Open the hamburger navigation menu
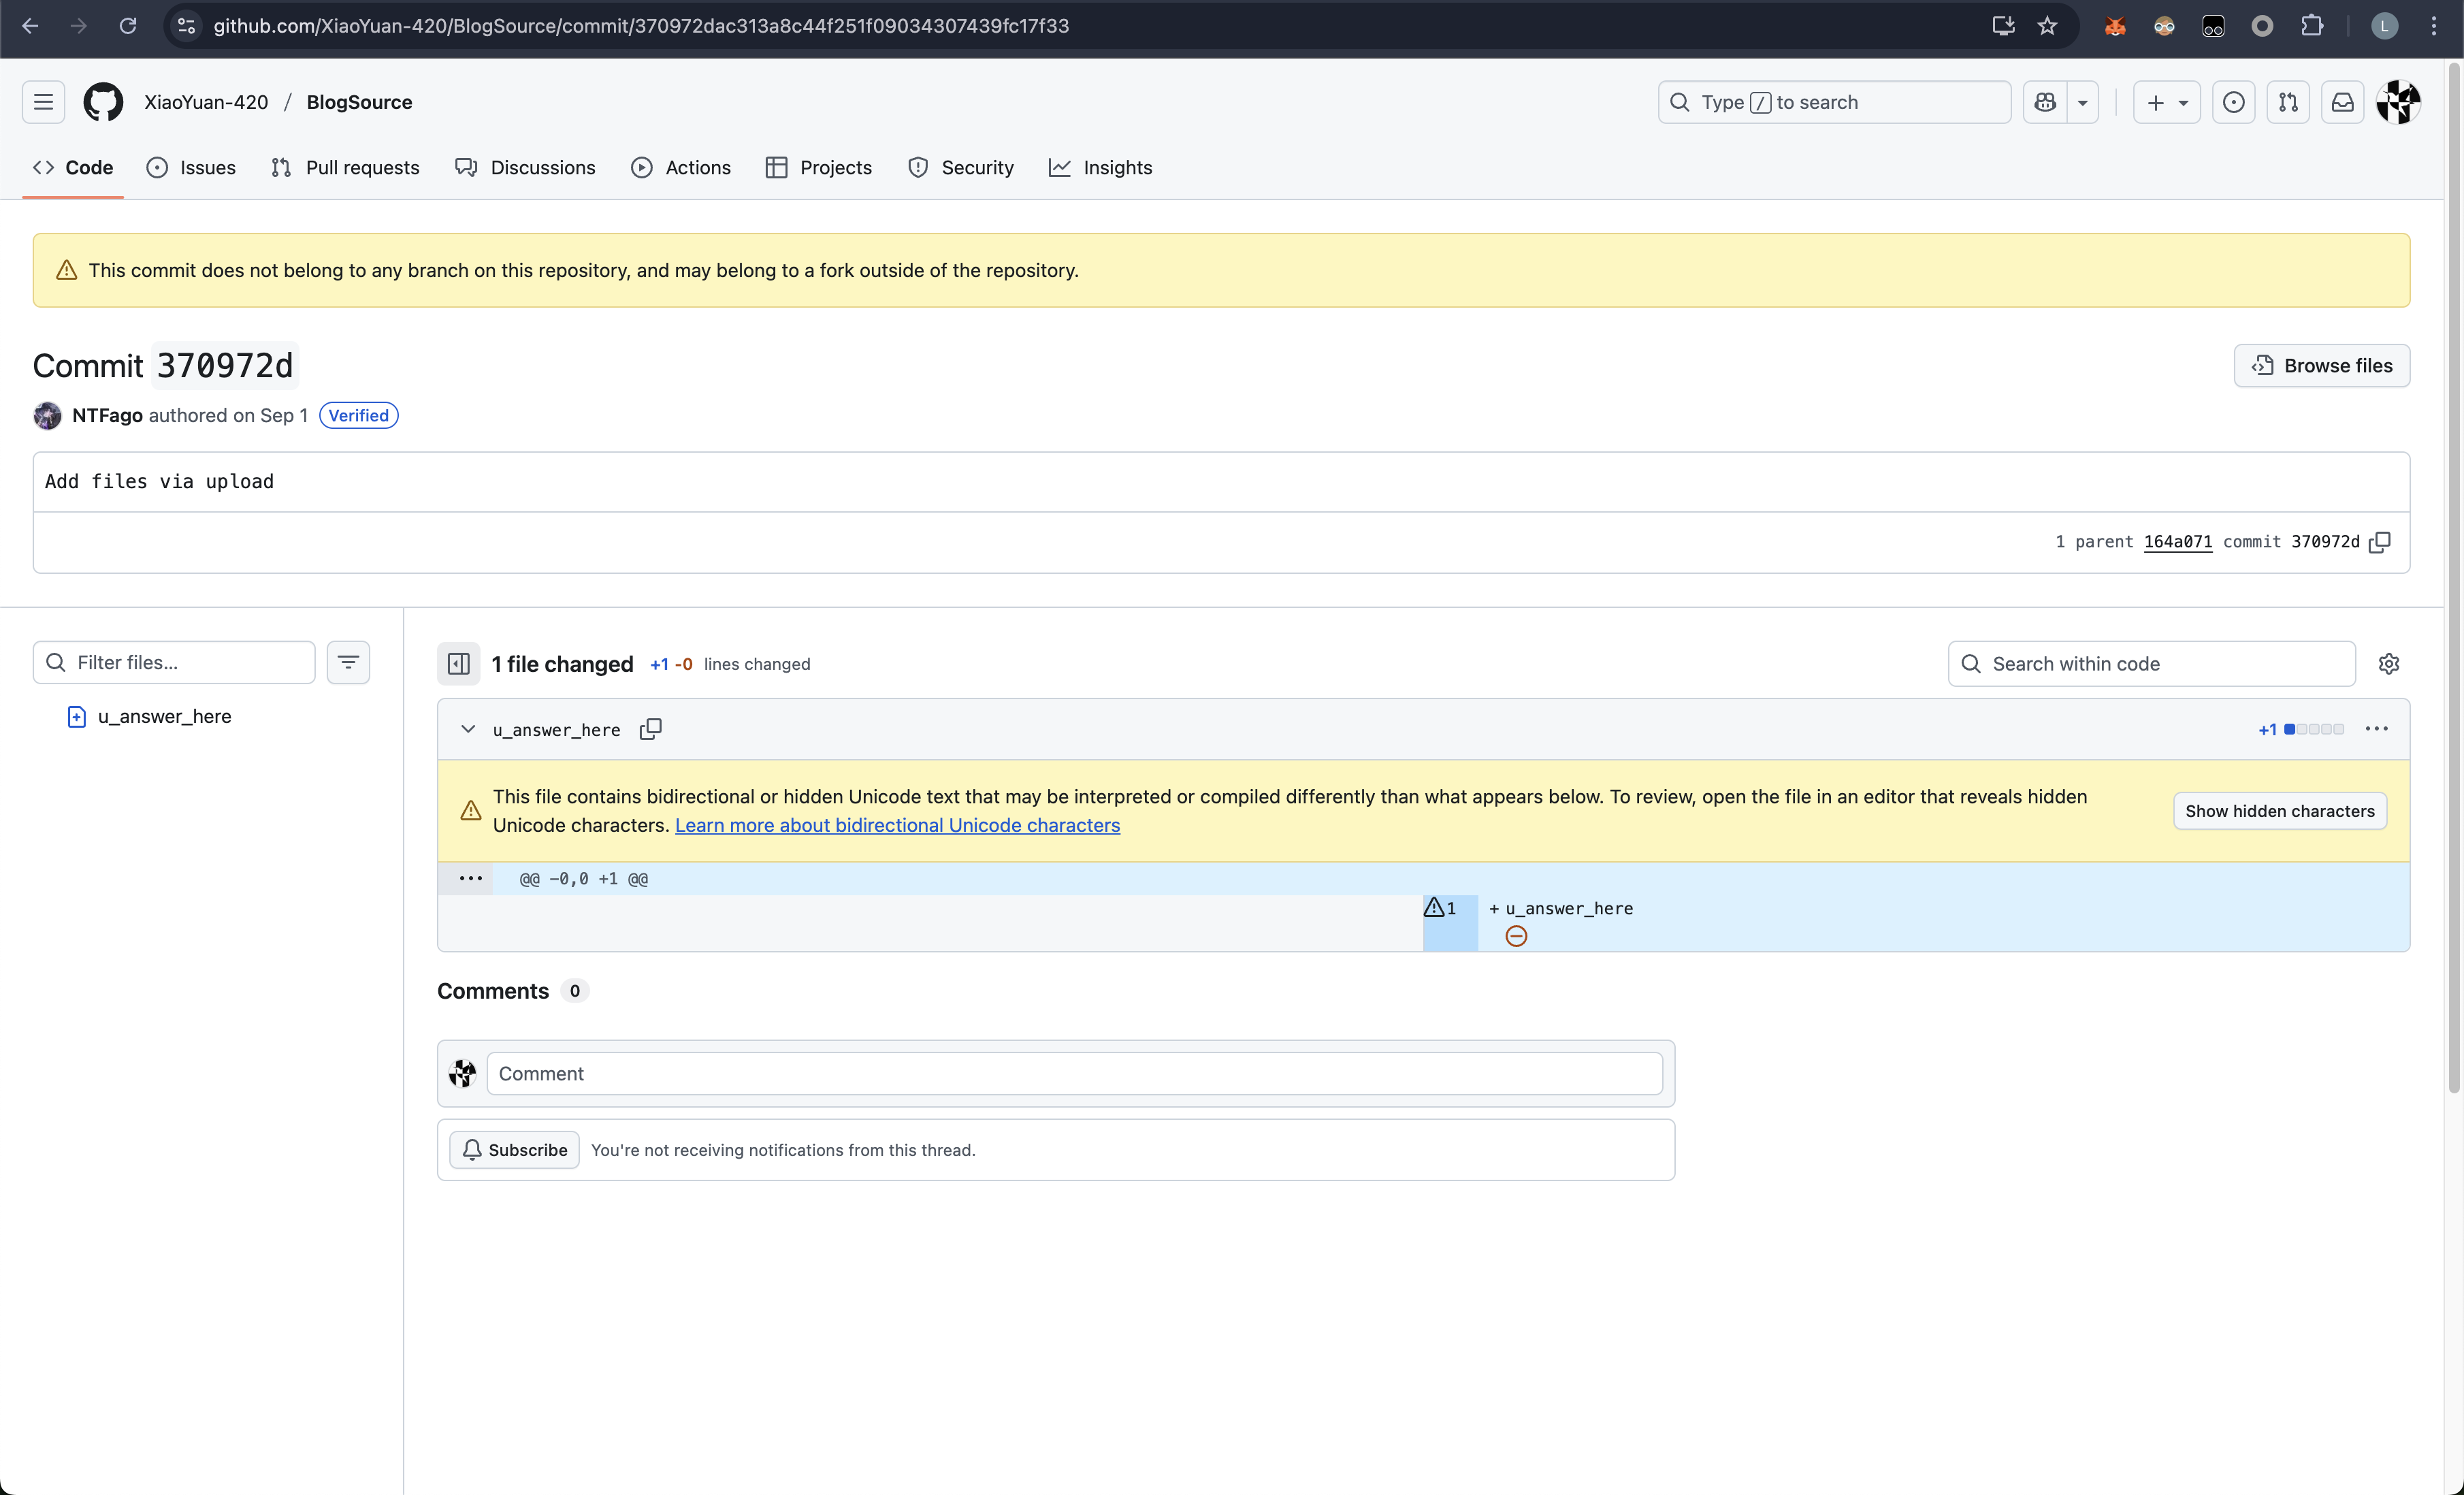The image size is (2464, 1495). (43, 102)
